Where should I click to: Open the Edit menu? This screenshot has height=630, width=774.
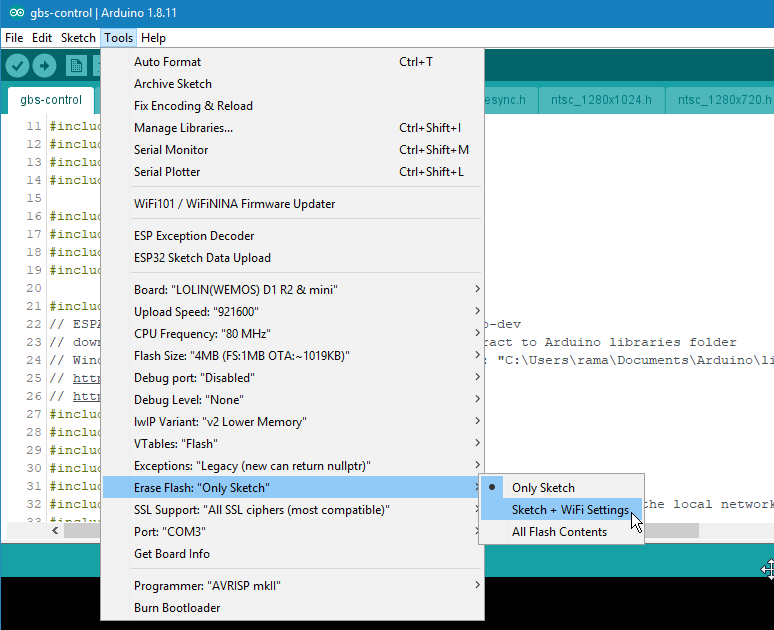[x=42, y=38]
